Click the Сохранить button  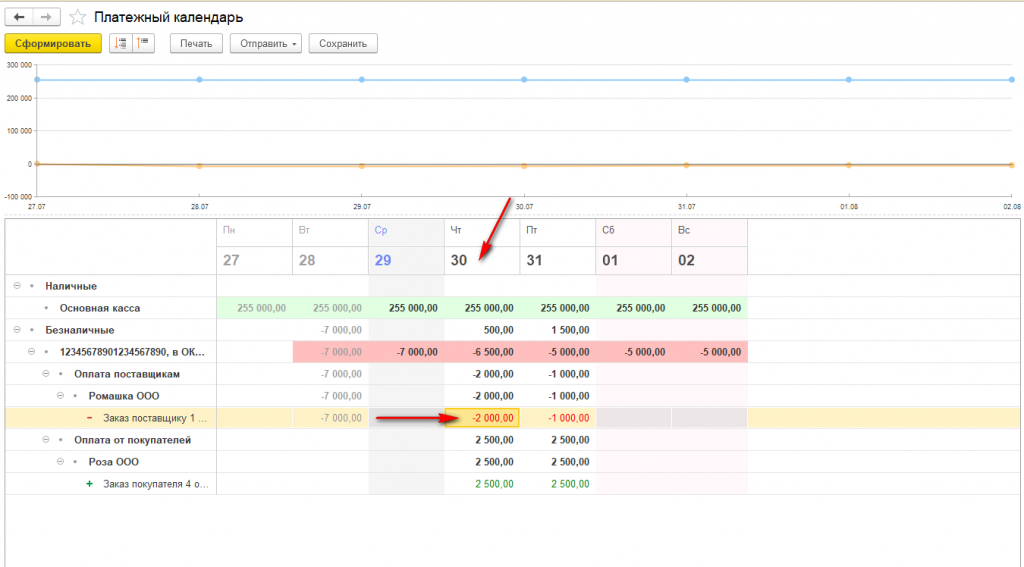(343, 44)
